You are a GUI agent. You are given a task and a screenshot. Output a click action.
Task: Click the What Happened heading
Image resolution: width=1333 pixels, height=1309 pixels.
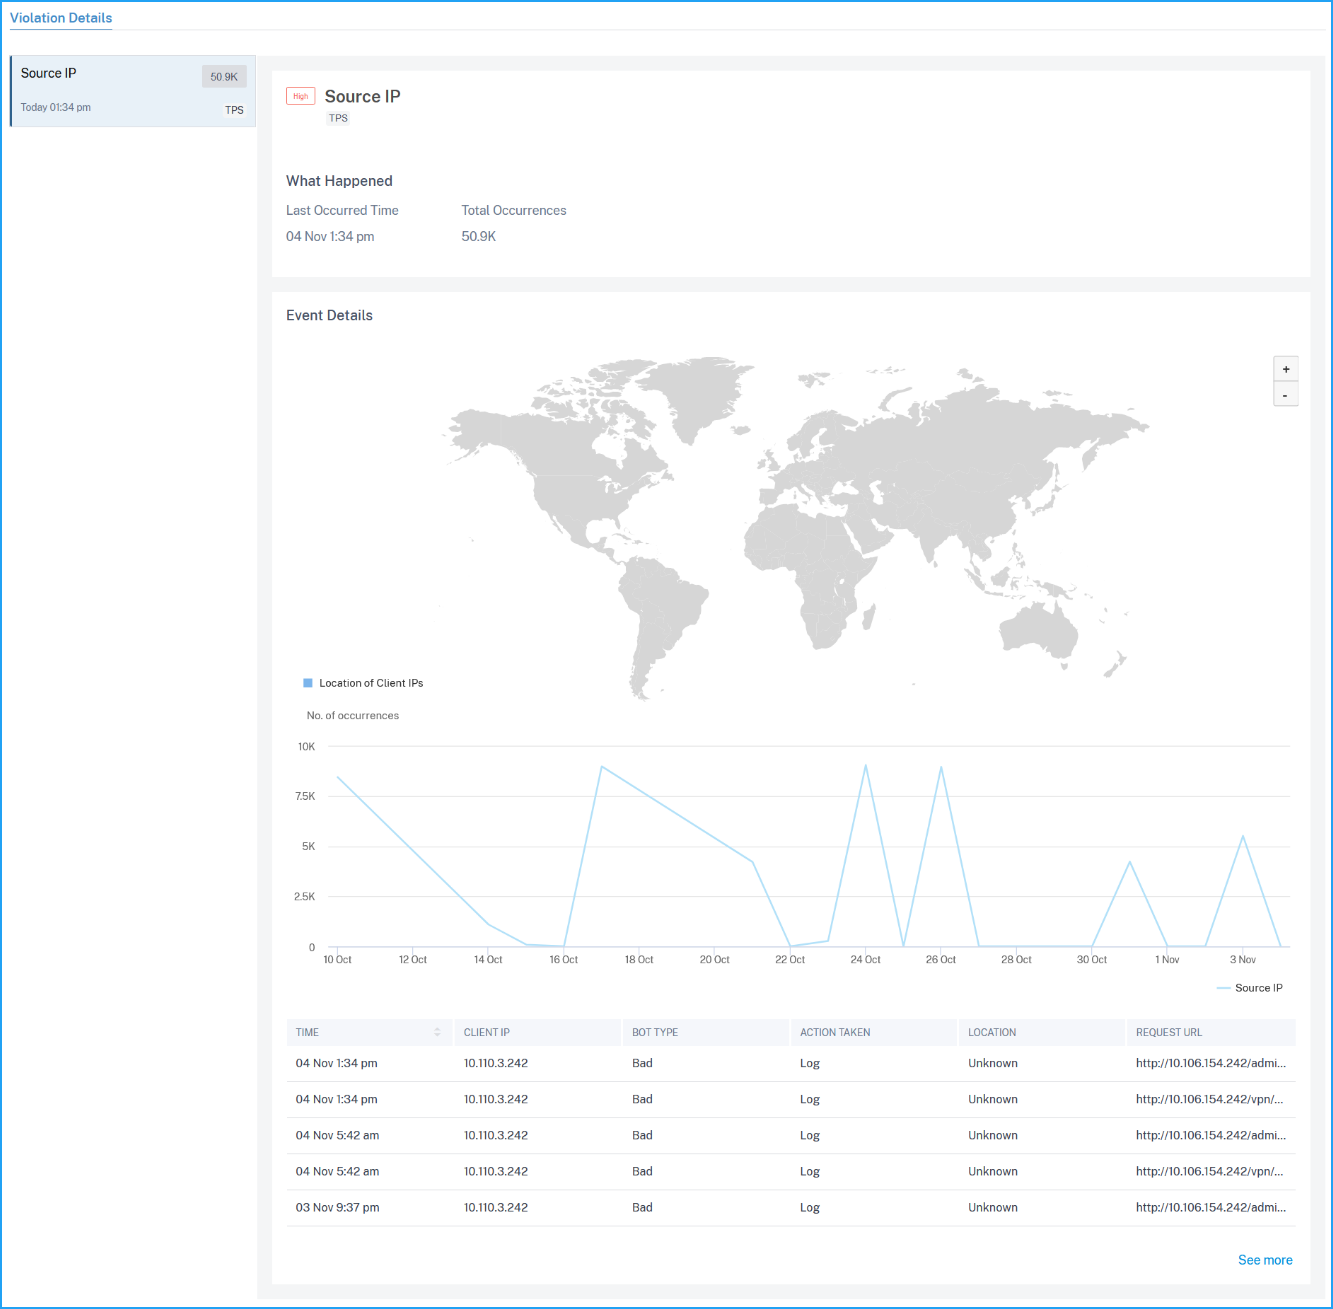[x=339, y=181]
